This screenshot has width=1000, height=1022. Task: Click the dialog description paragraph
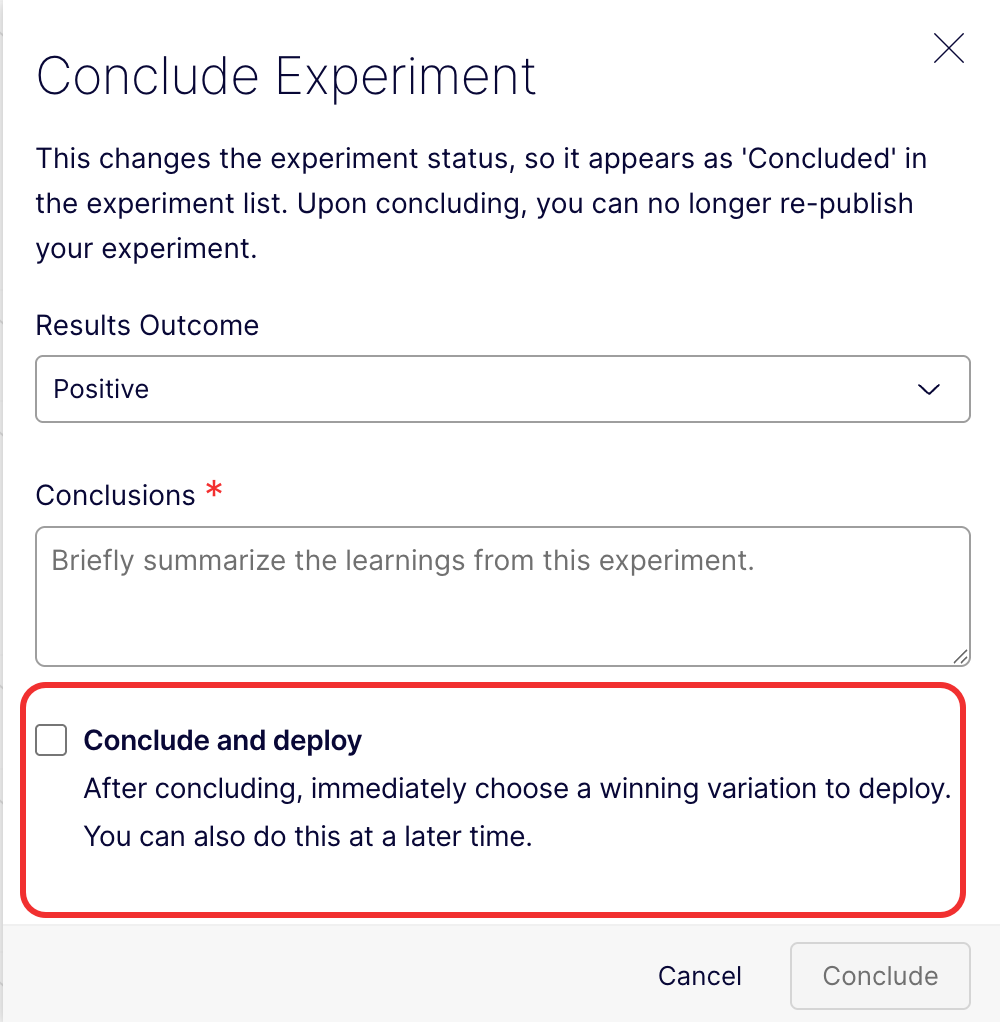click(474, 203)
